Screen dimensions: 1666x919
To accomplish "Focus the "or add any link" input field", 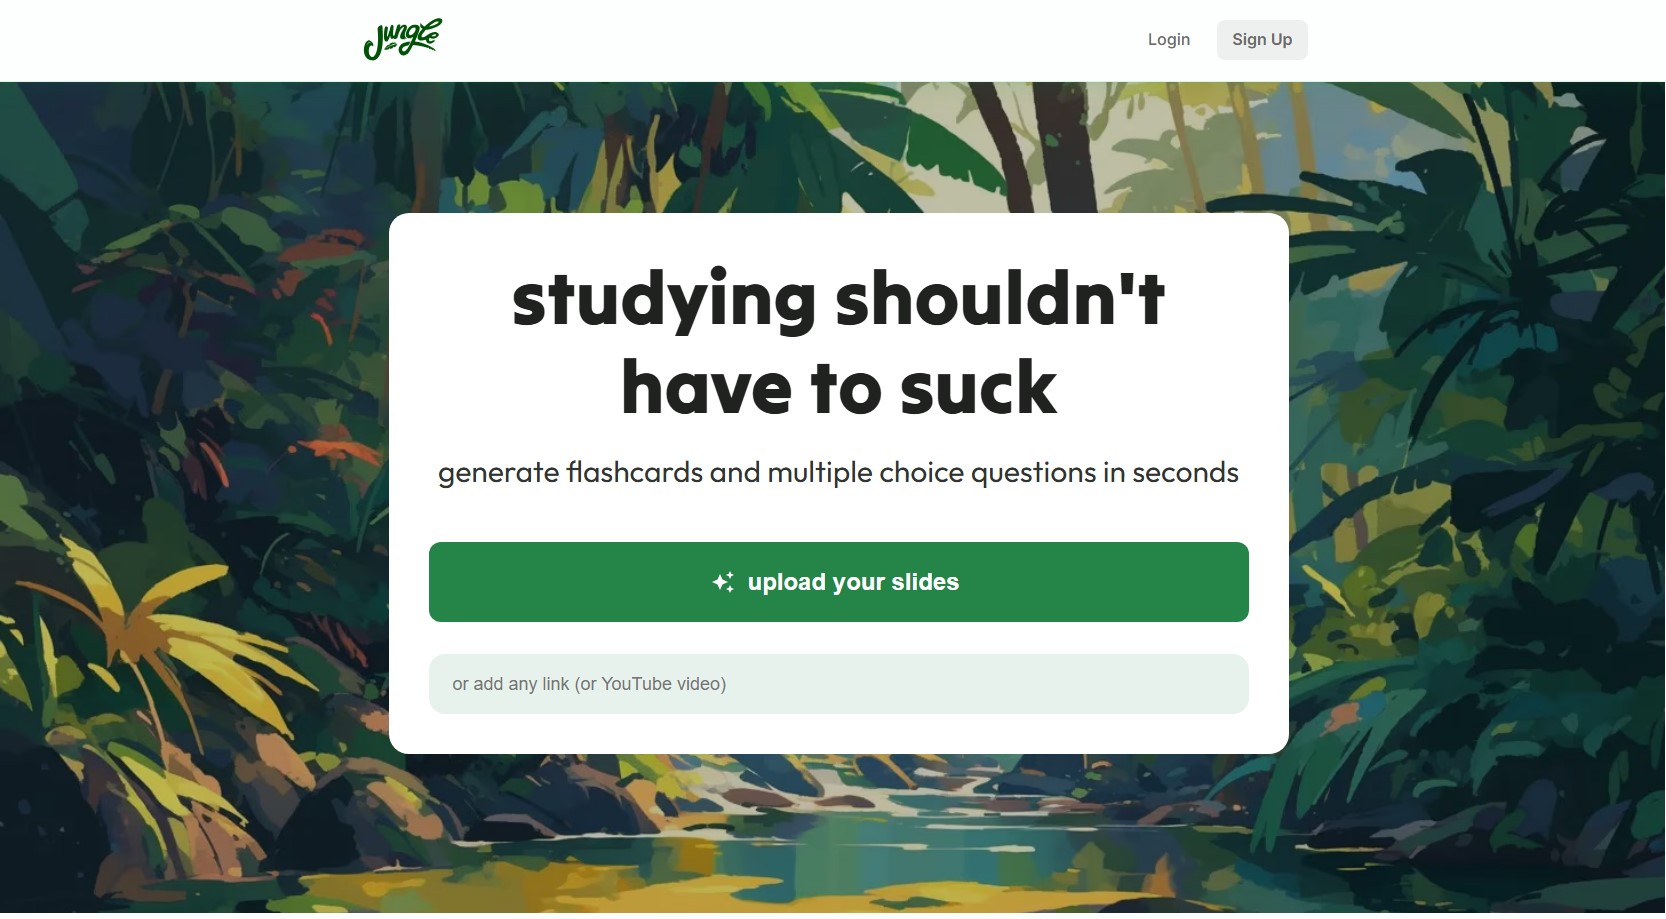I will (x=839, y=684).
